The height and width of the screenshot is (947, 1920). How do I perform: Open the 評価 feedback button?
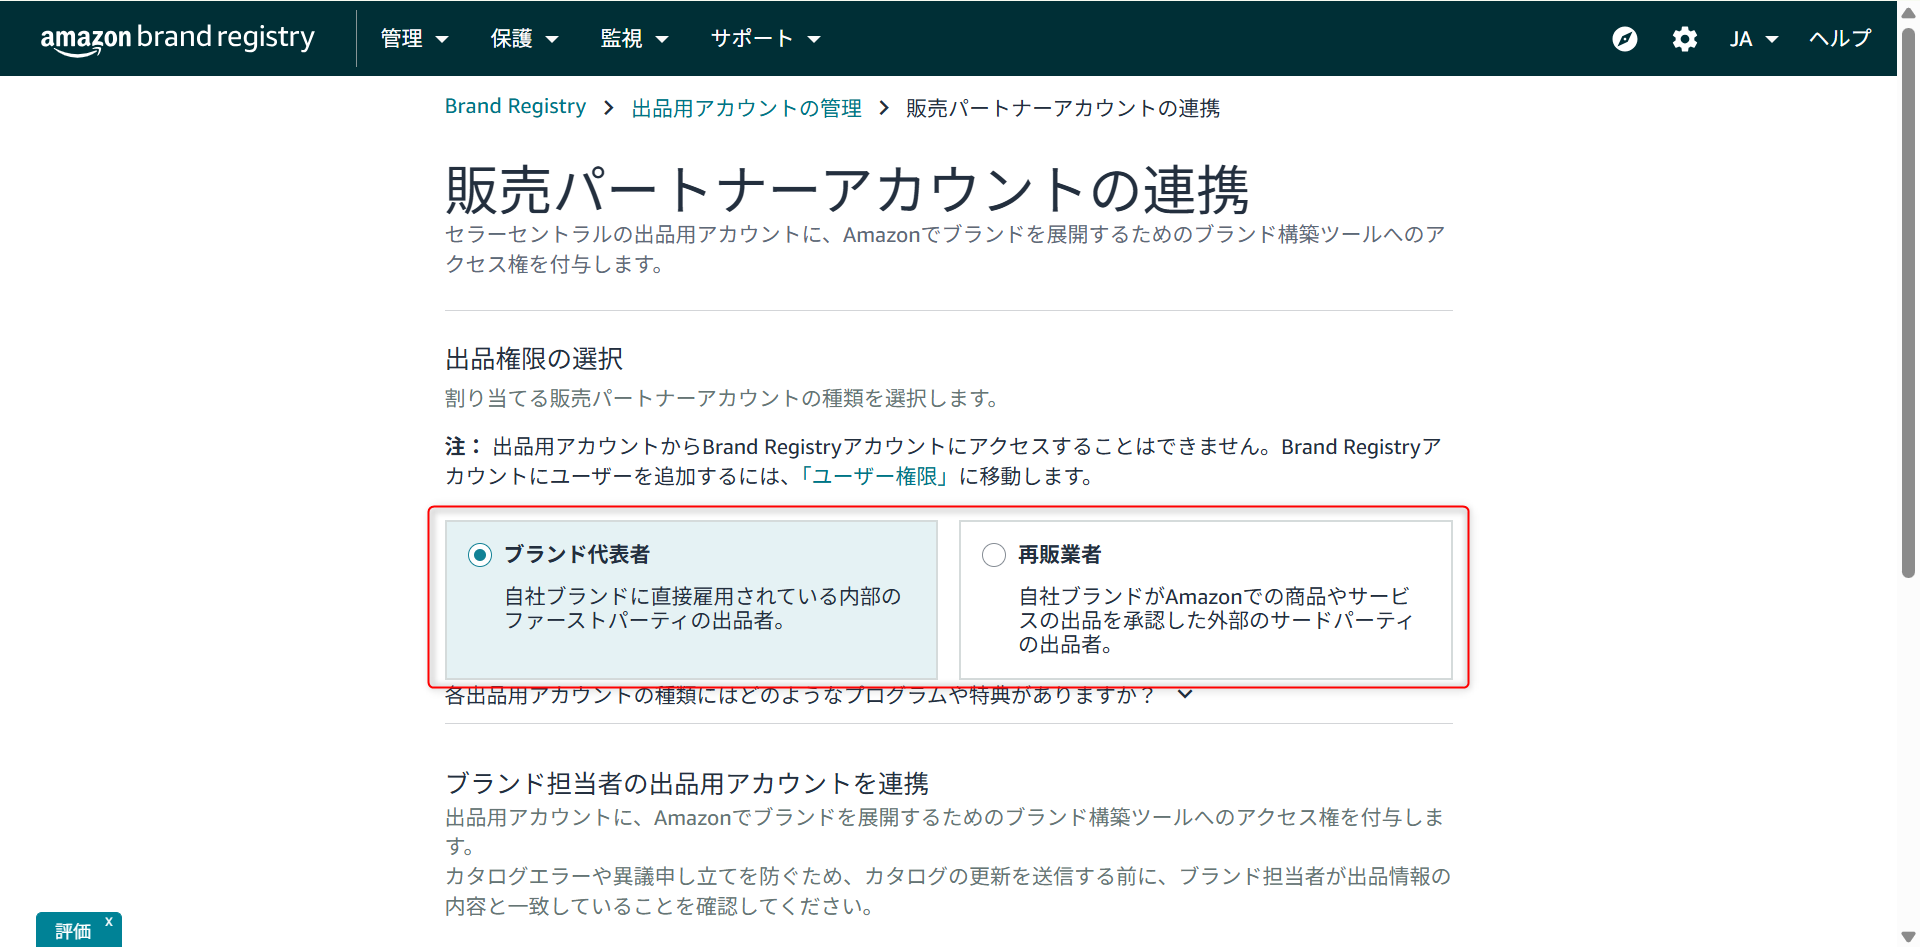[73, 931]
